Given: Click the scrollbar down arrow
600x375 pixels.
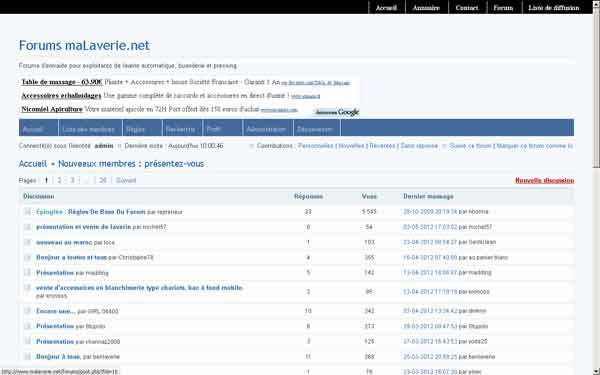Looking at the screenshot, I should 596,371.
